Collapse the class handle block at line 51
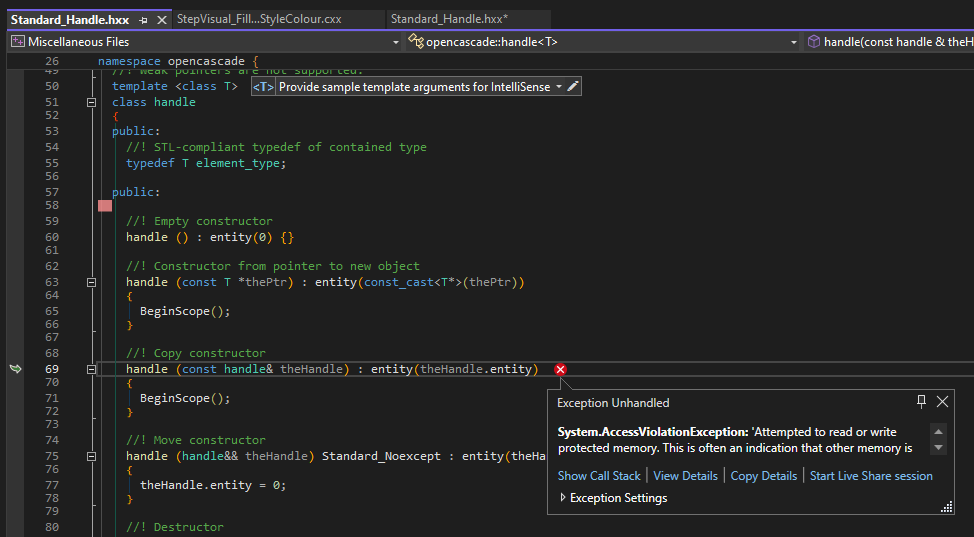 [x=91, y=102]
